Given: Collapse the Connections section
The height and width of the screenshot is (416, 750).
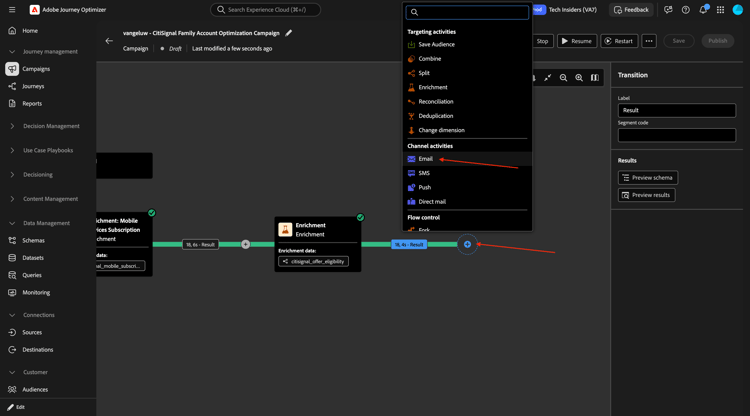Looking at the screenshot, I should (12, 315).
